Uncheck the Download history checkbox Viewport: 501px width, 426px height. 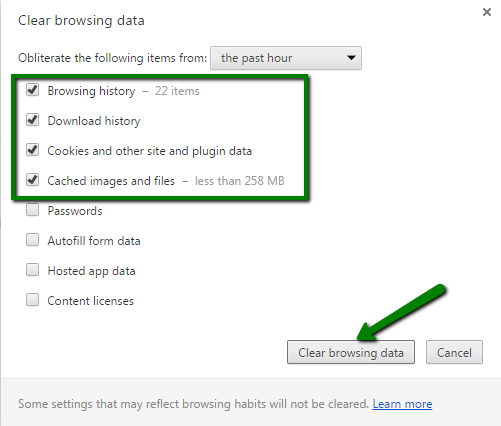point(33,120)
